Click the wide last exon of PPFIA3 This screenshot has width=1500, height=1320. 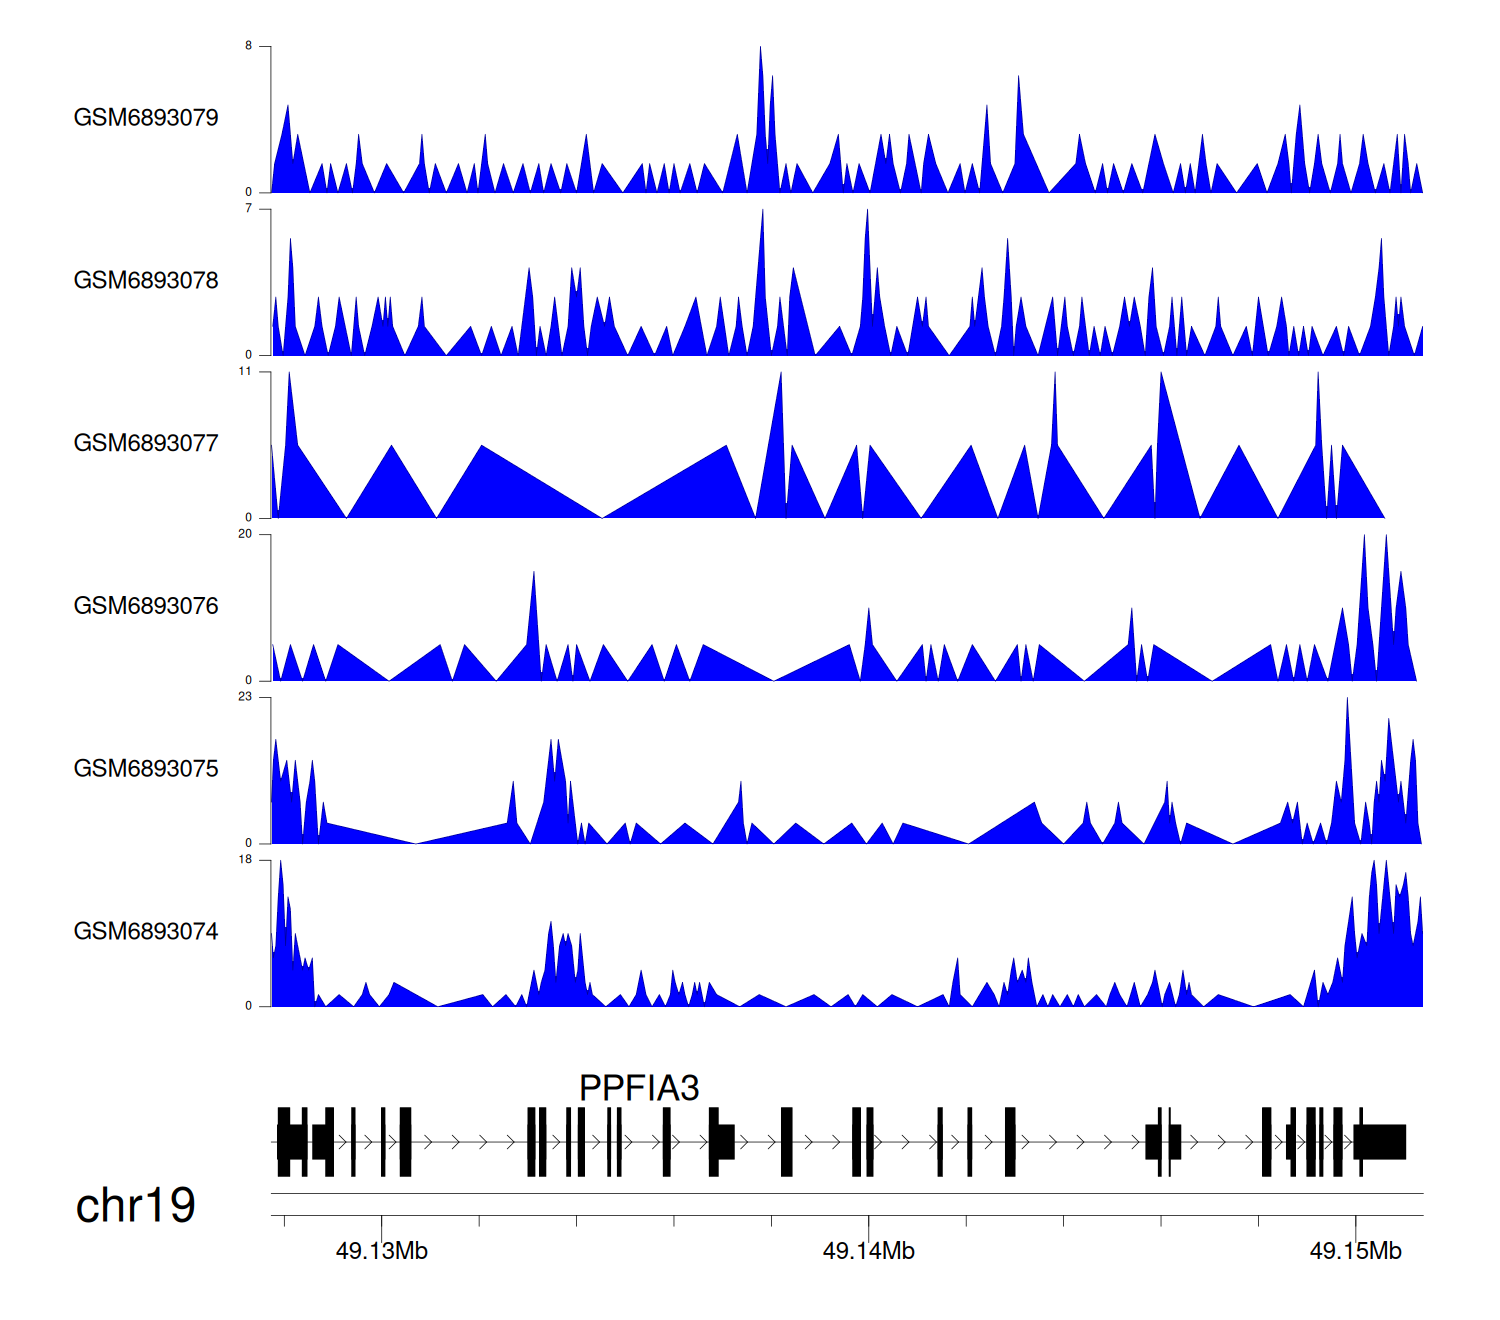(1382, 1142)
